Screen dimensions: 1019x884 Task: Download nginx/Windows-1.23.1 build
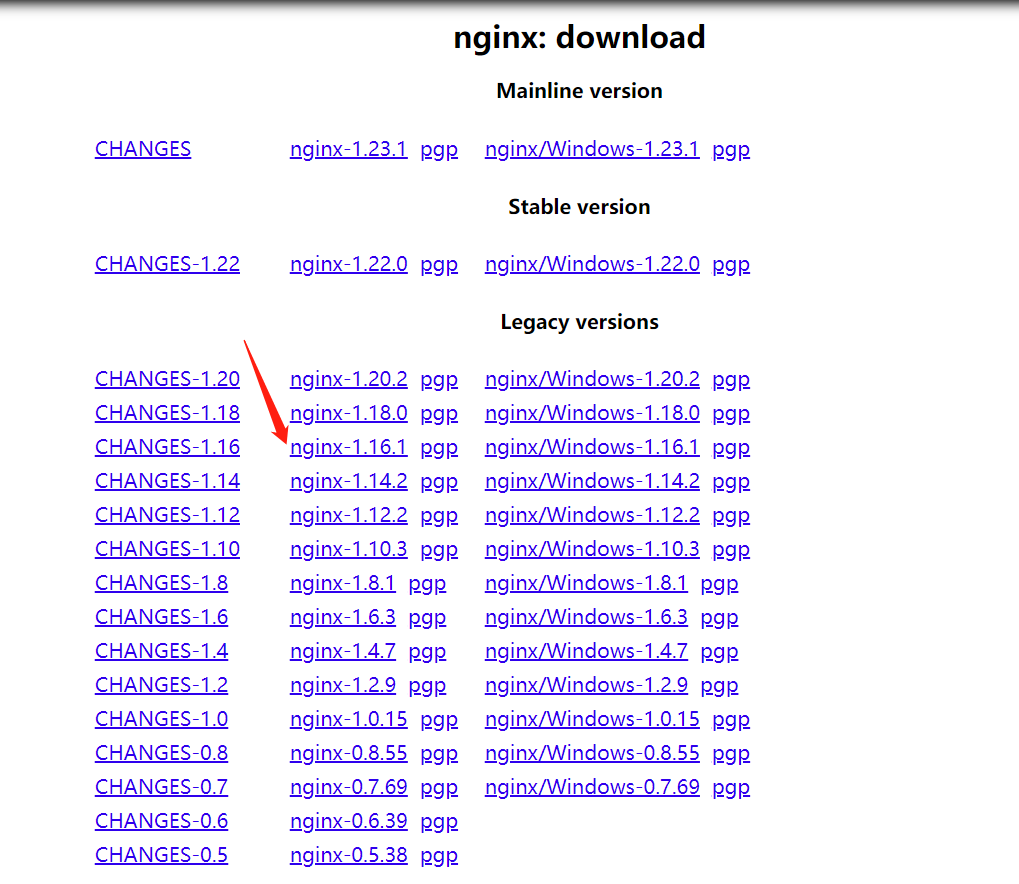point(592,149)
